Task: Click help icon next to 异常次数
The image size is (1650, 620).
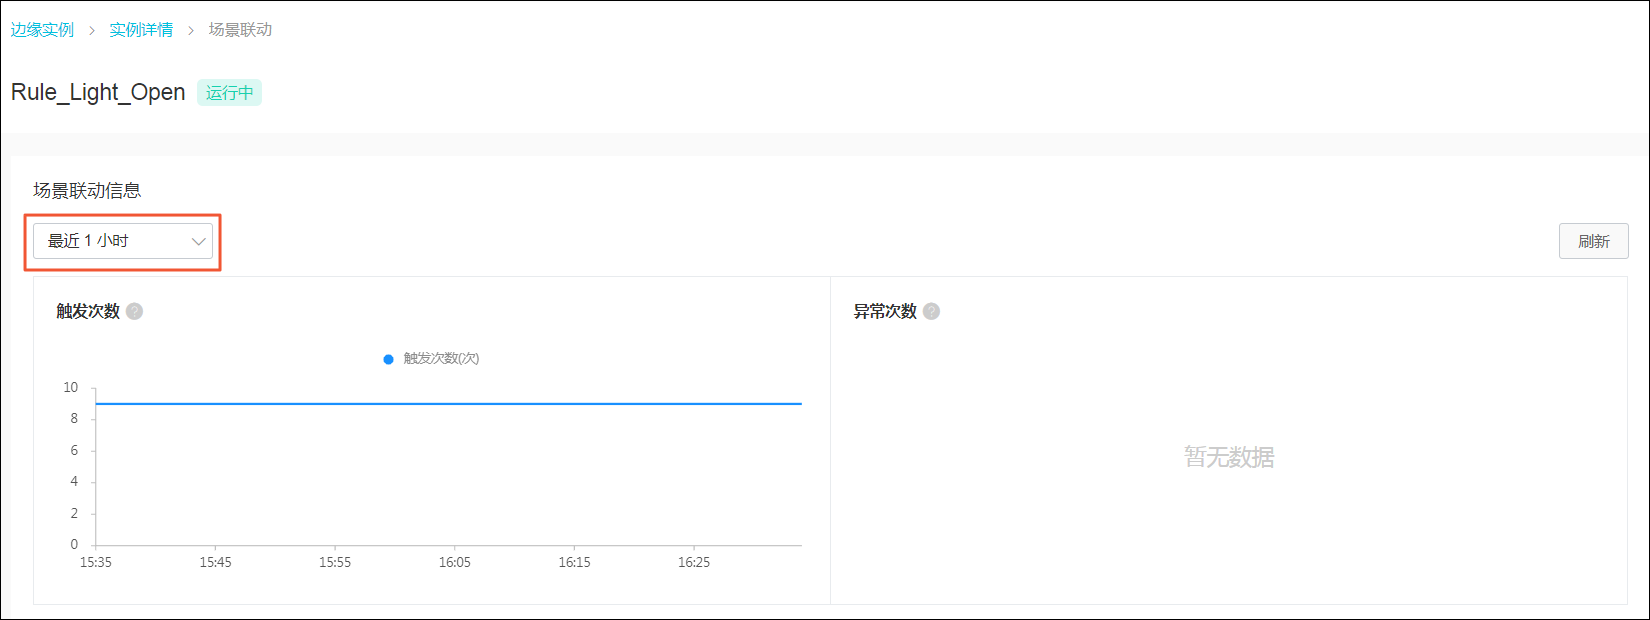Action: coord(931,311)
